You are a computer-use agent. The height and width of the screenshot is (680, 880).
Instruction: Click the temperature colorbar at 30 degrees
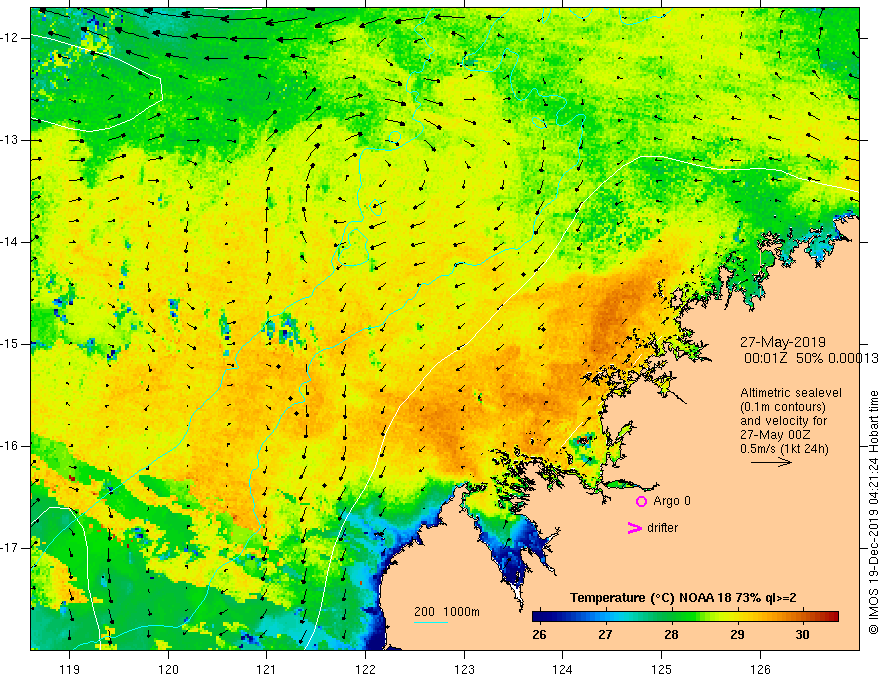pyautogui.click(x=803, y=617)
